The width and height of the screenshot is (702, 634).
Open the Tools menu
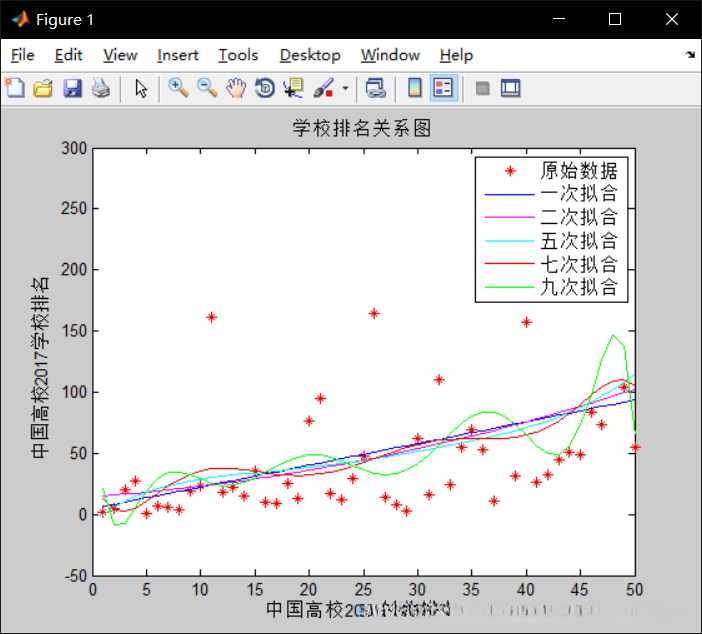[238, 55]
